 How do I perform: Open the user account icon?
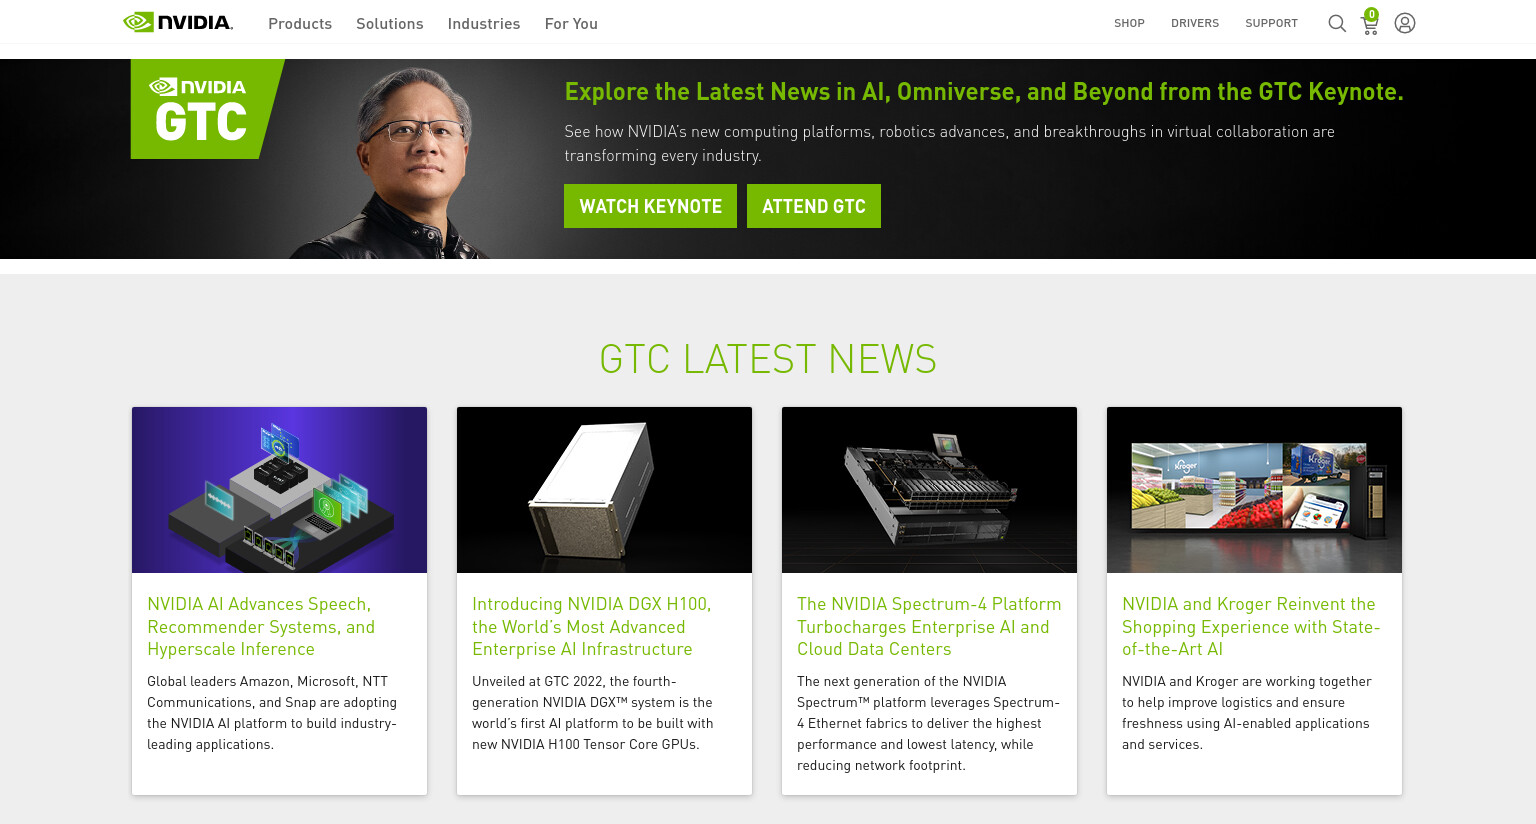pyautogui.click(x=1405, y=23)
